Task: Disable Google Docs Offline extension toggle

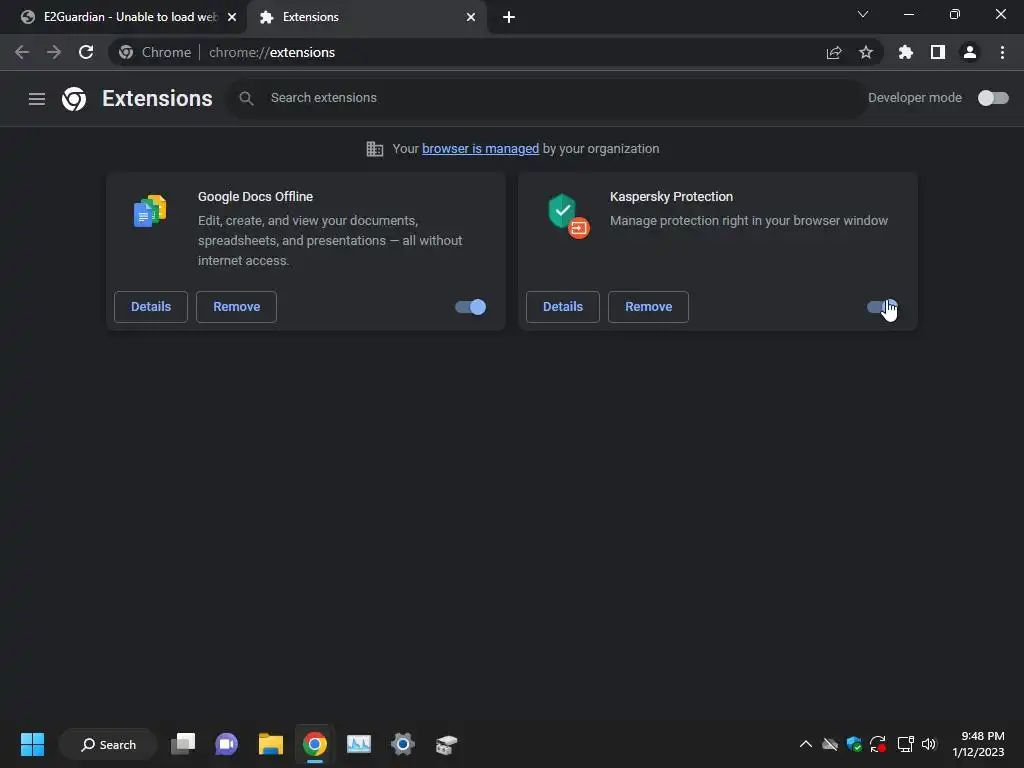Action: (470, 307)
